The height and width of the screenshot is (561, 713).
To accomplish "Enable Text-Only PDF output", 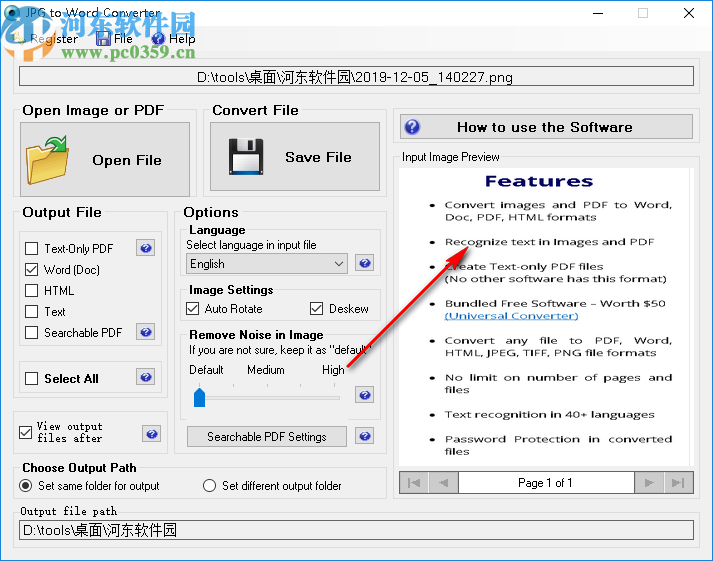I will (x=31, y=249).
